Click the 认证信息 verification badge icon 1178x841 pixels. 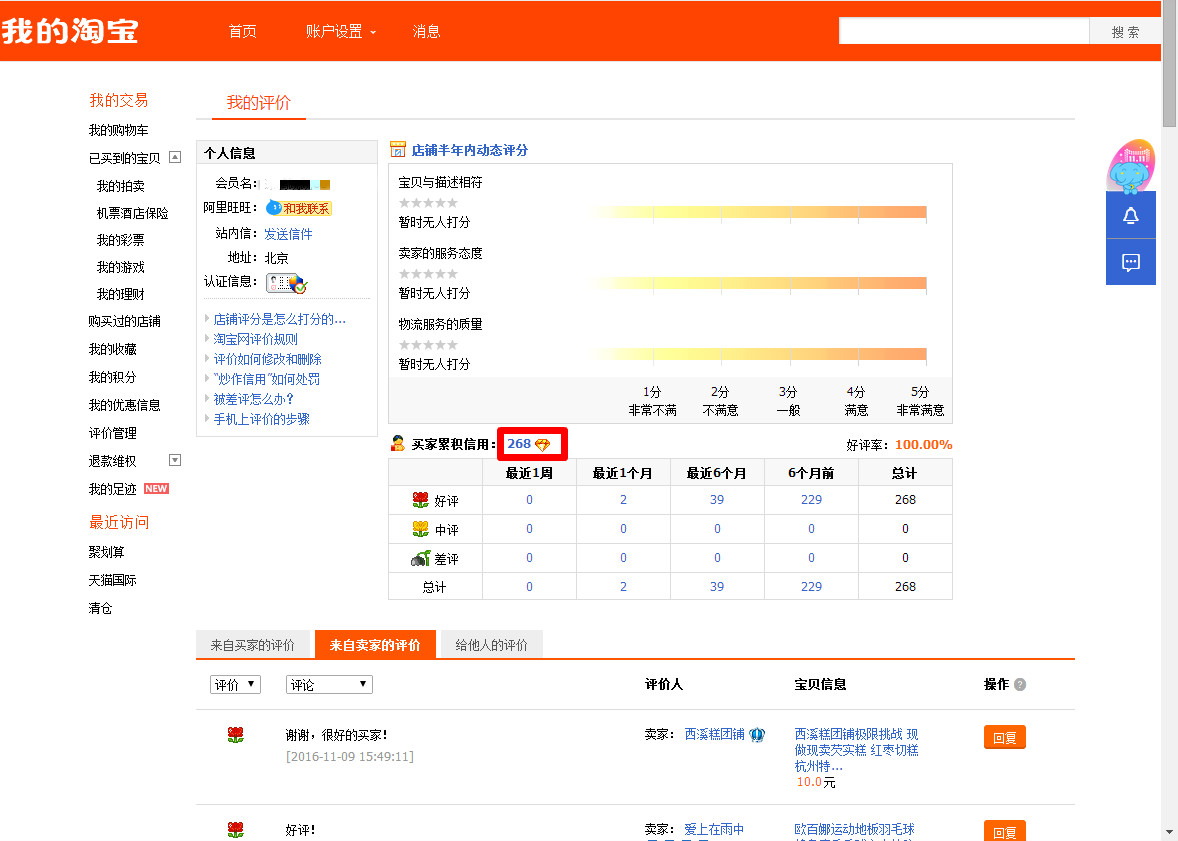pos(286,283)
